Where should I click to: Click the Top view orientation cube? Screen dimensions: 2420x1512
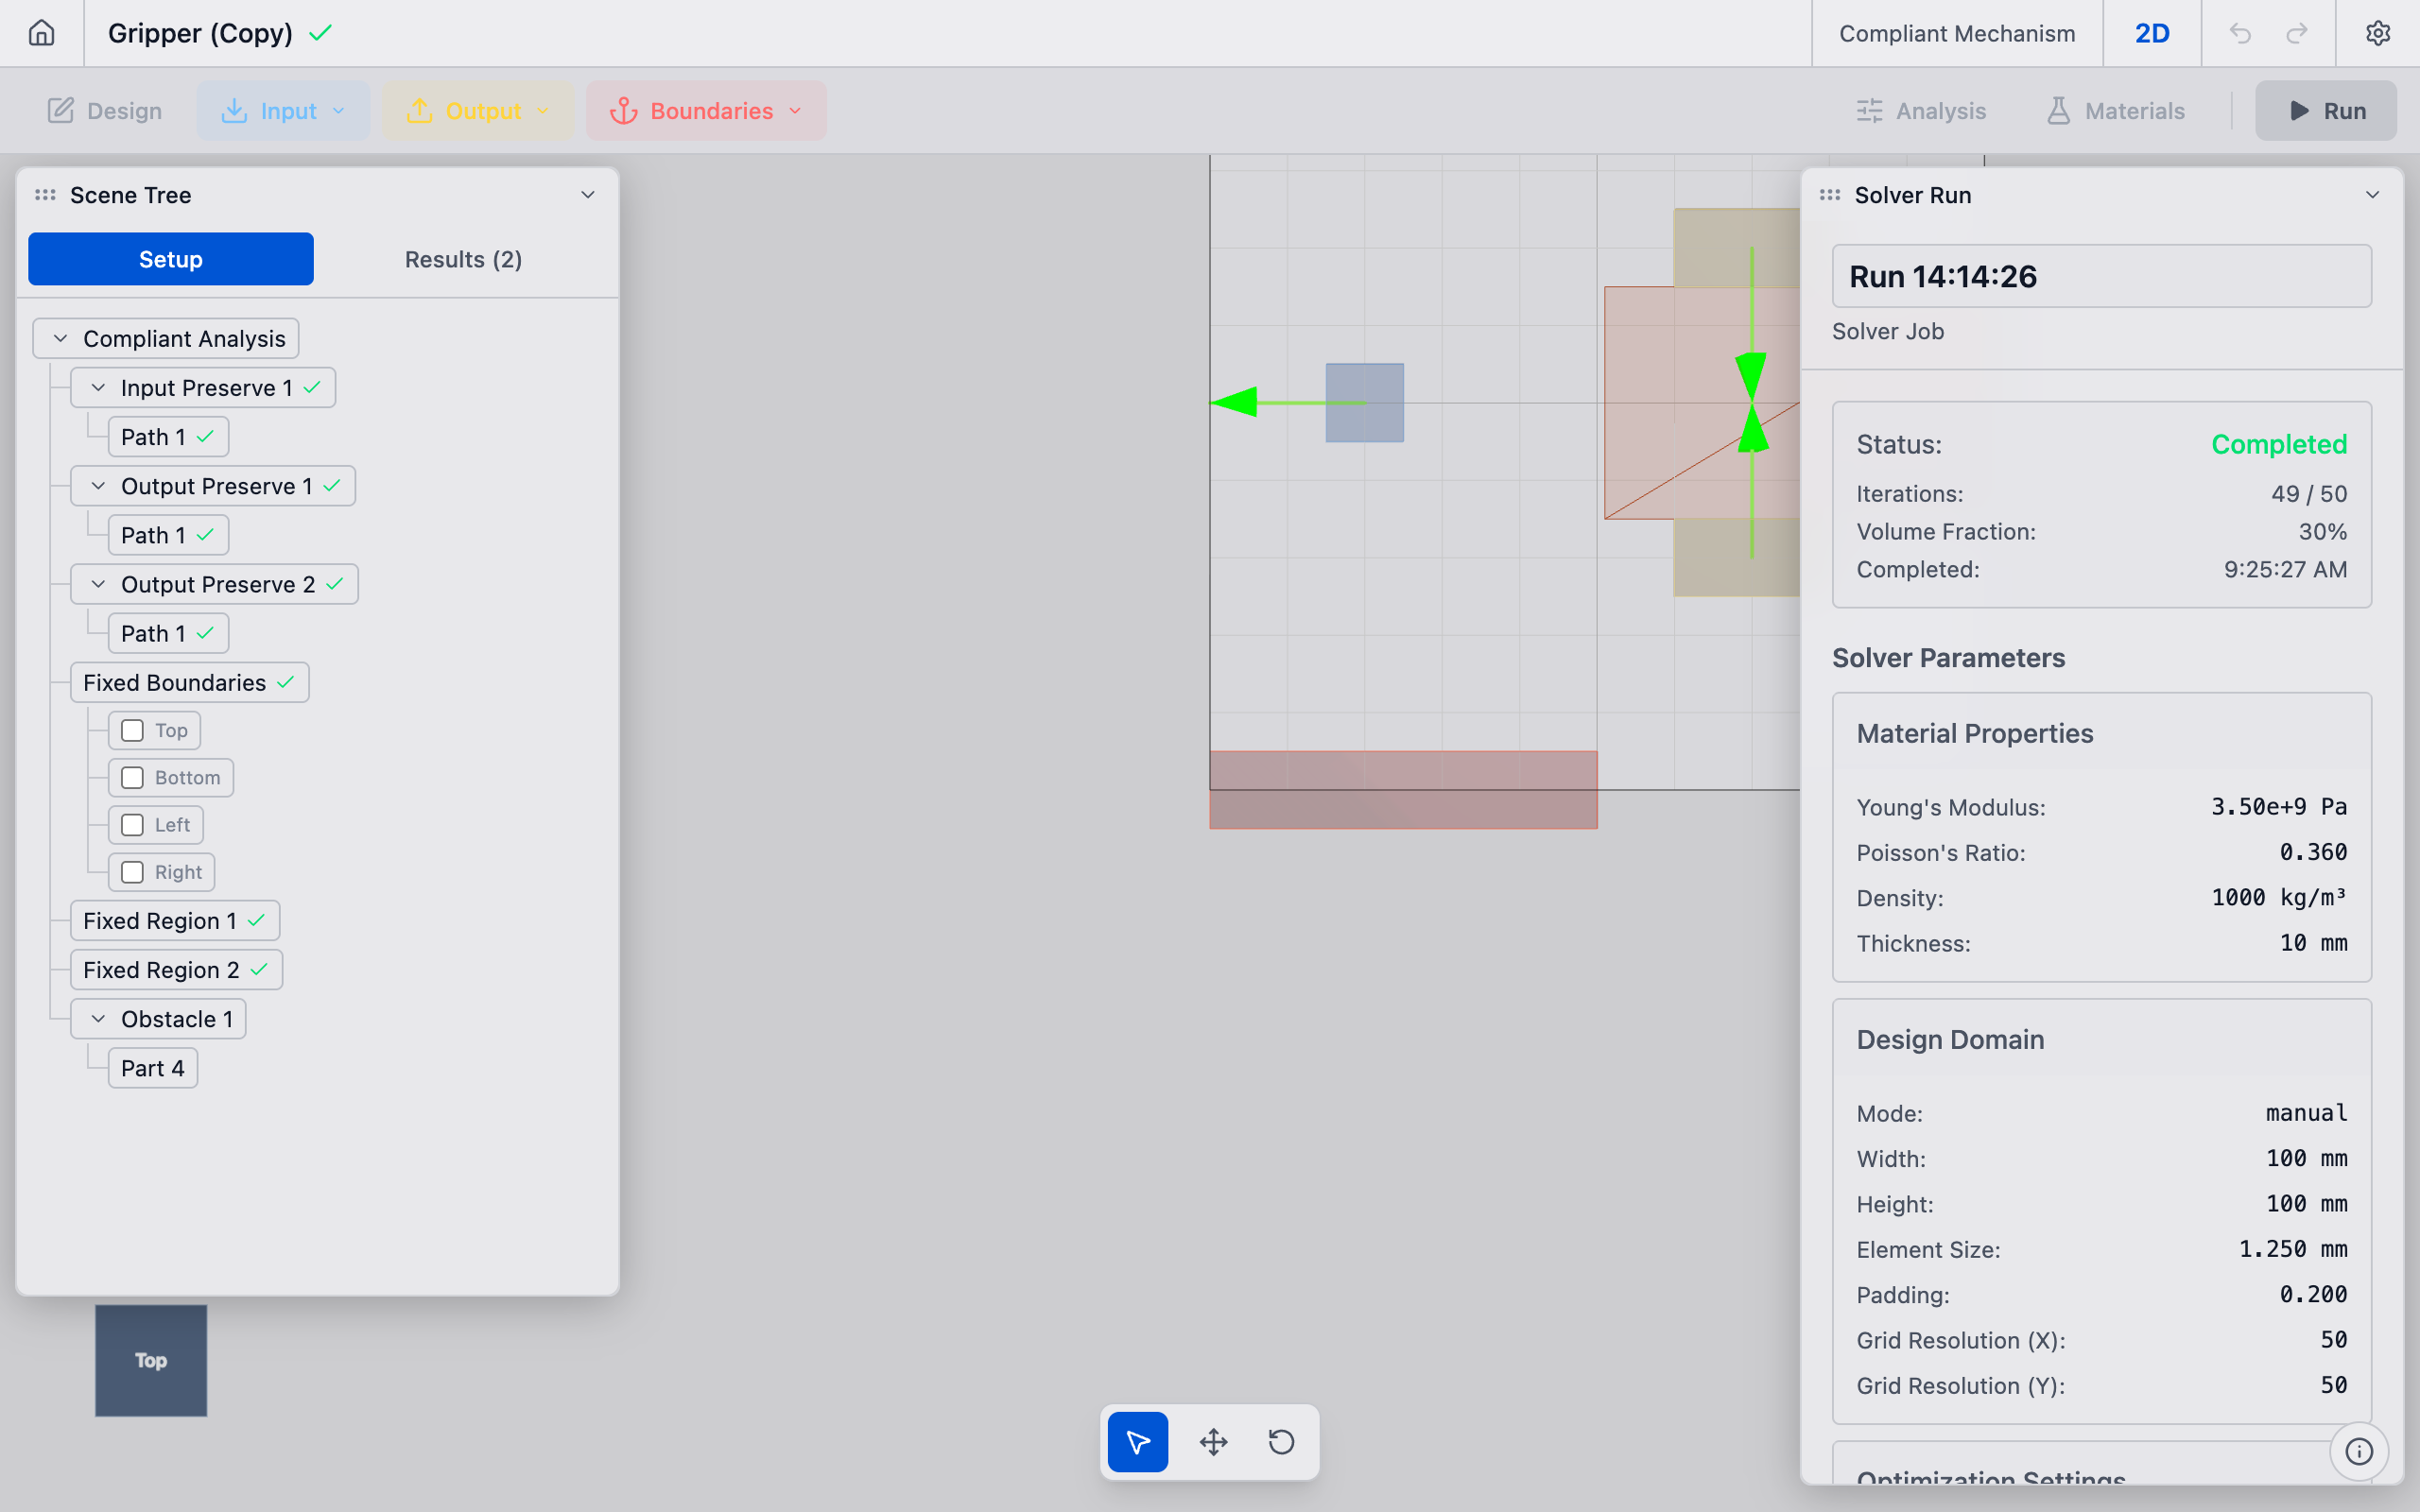(x=151, y=1360)
